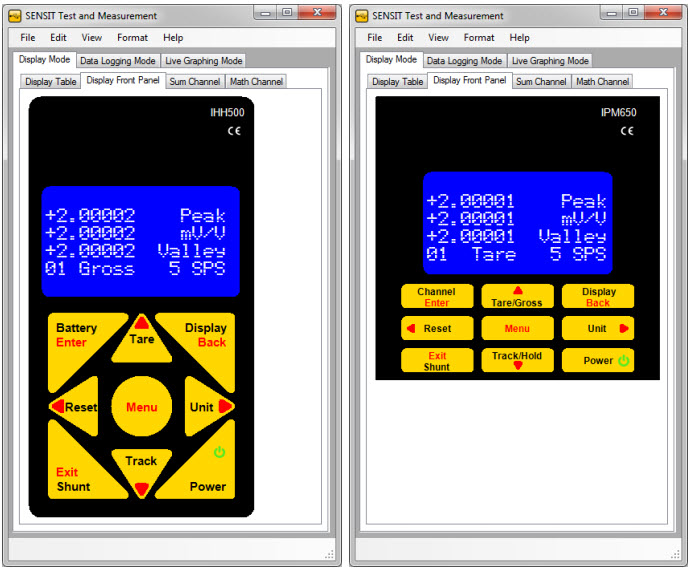Click Channel/Enter key on IPM650 panel
This screenshot has height=568, width=690.
click(437, 297)
